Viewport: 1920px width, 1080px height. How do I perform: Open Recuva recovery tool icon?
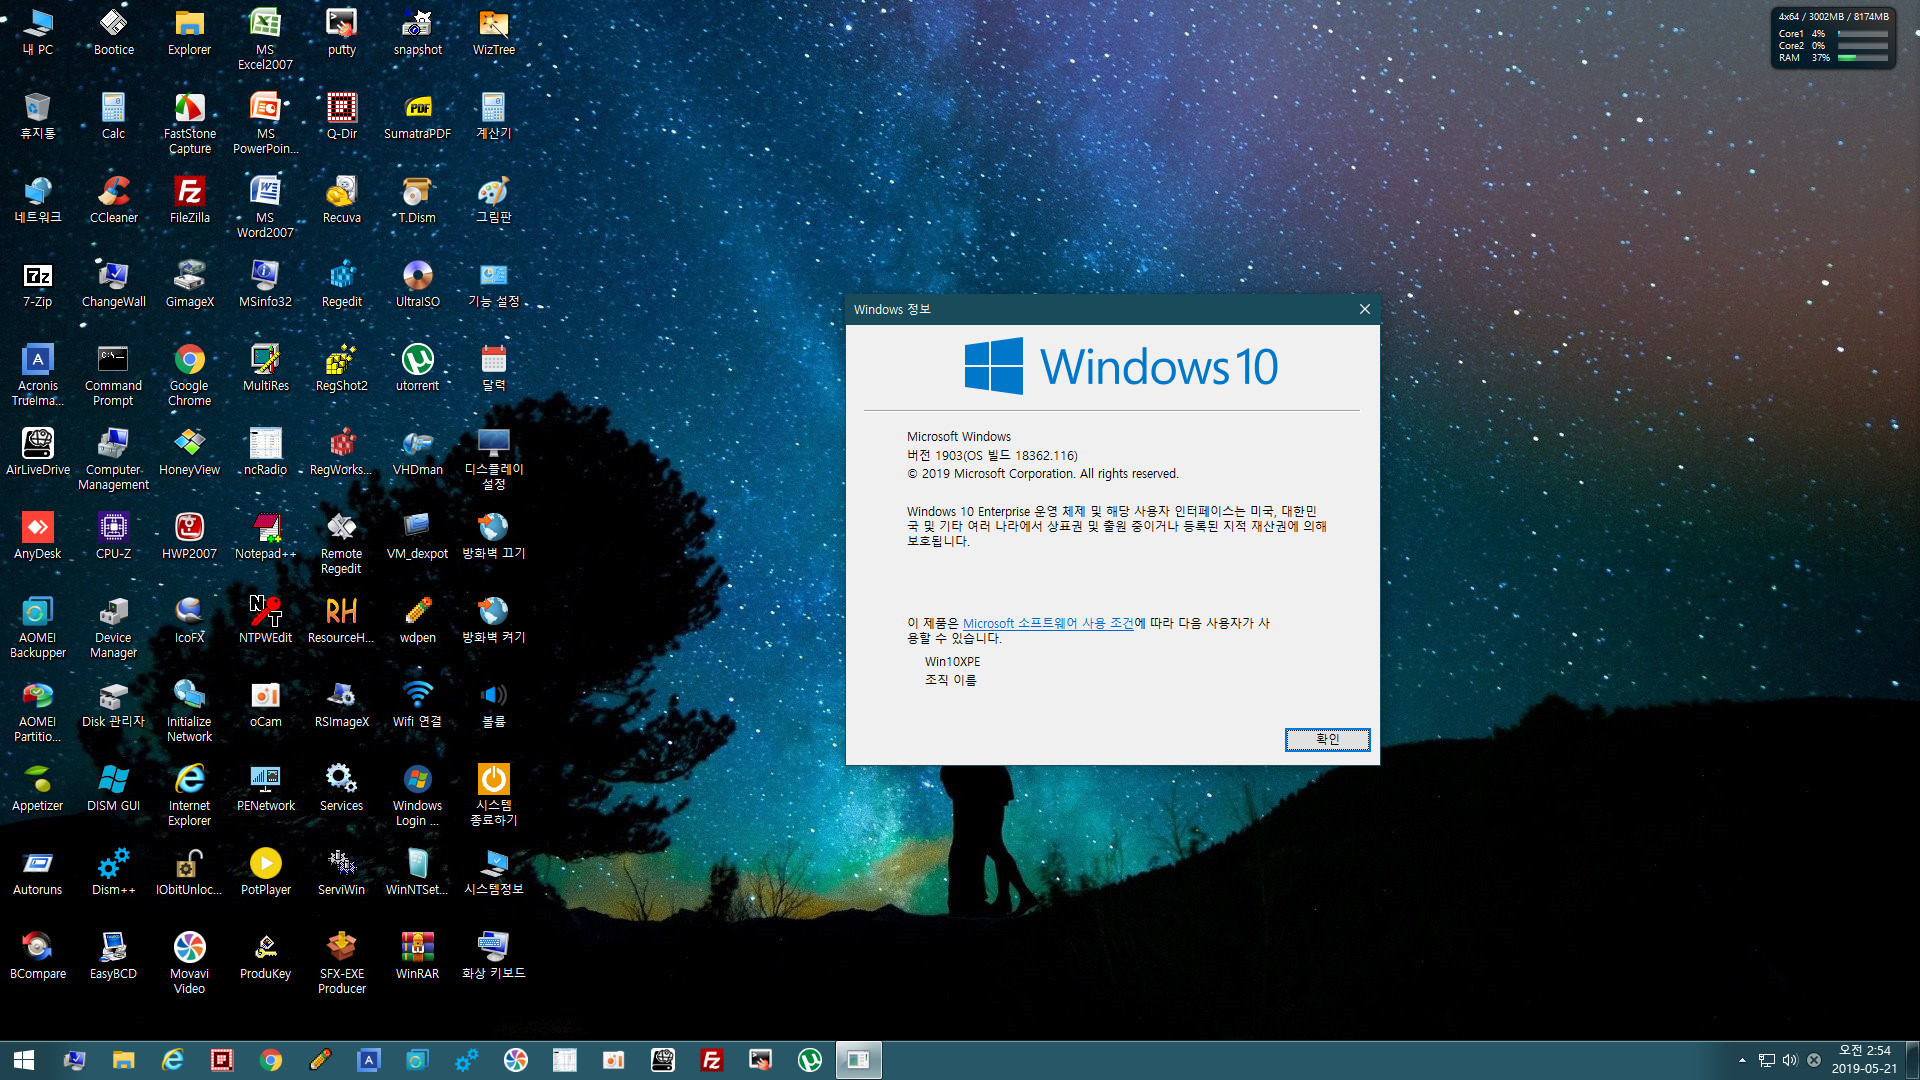pyautogui.click(x=341, y=200)
